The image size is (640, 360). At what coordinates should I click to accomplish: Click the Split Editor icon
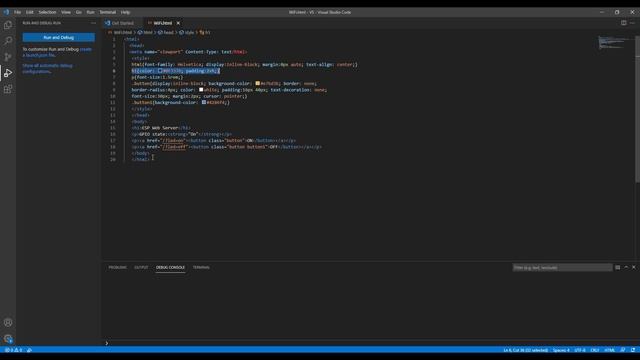(x=624, y=23)
